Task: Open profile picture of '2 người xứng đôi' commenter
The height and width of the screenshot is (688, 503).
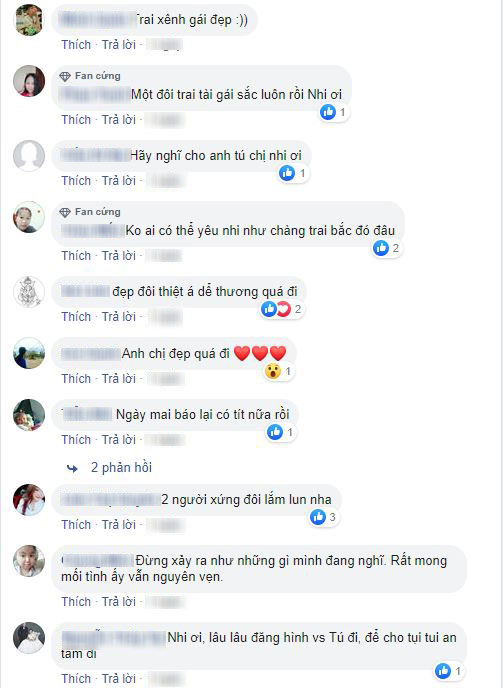Action: point(29,500)
